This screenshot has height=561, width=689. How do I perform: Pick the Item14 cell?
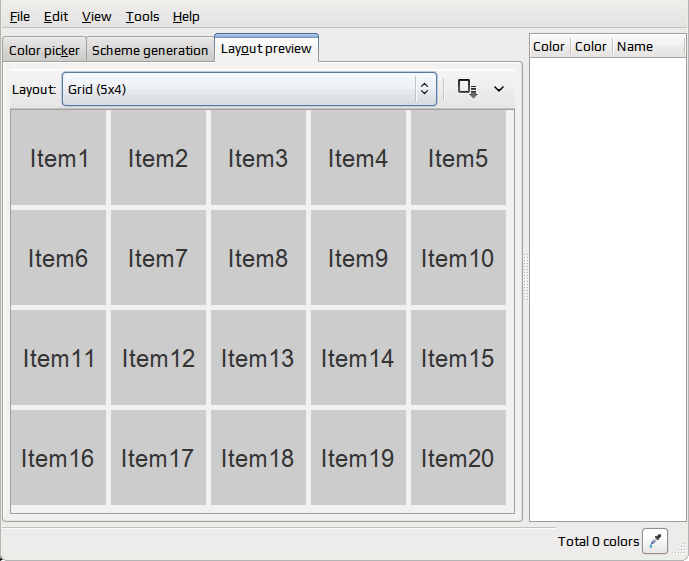tap(359, 358)
